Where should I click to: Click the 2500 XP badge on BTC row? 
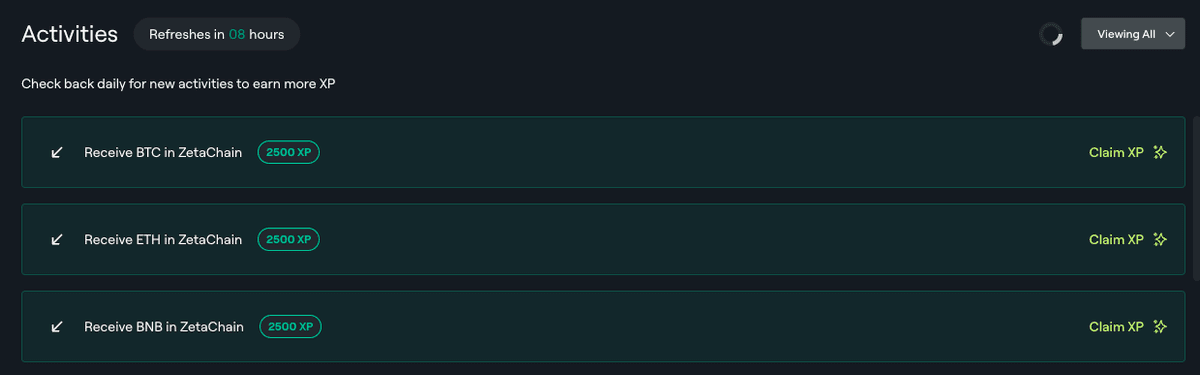(x=289, y=153)
